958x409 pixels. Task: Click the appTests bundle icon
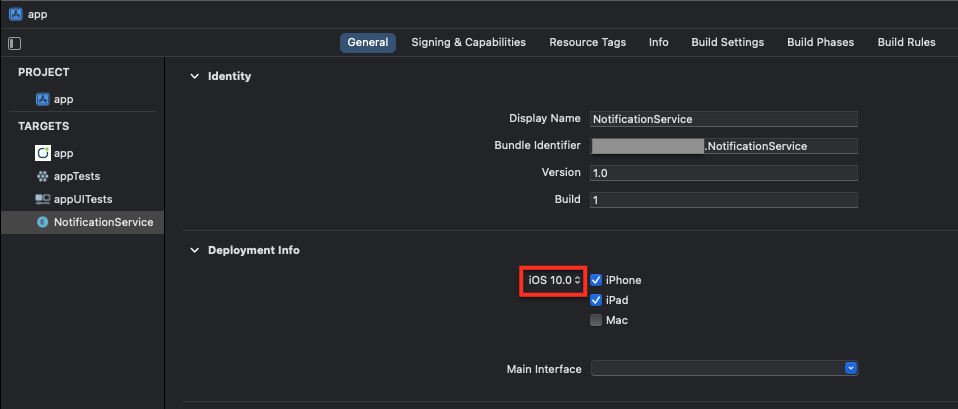(42, 177)
